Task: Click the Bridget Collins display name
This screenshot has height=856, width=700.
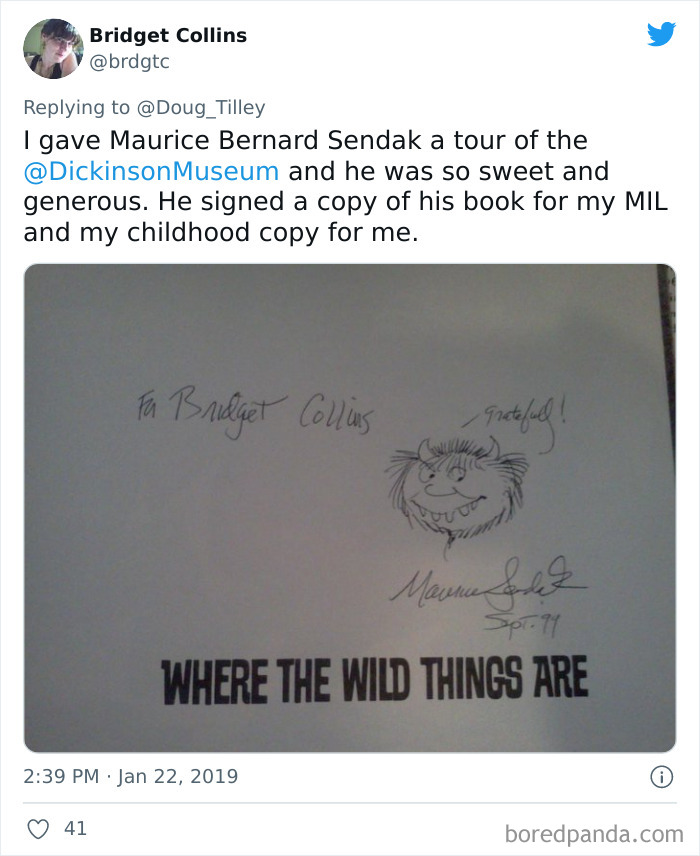Action: pyautogui.click(x=167, y=34)
